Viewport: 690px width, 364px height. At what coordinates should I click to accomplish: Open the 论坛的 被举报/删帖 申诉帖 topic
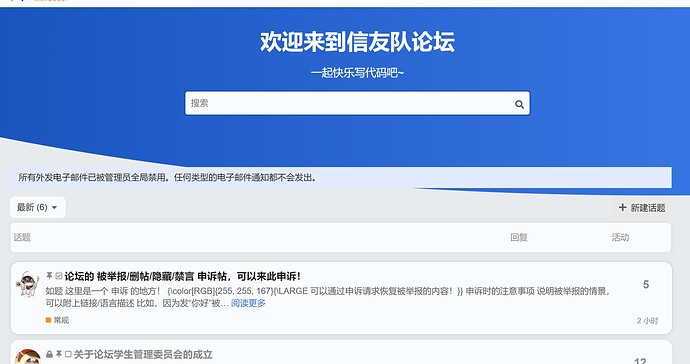pyautogui.click(x=183, y=276)
